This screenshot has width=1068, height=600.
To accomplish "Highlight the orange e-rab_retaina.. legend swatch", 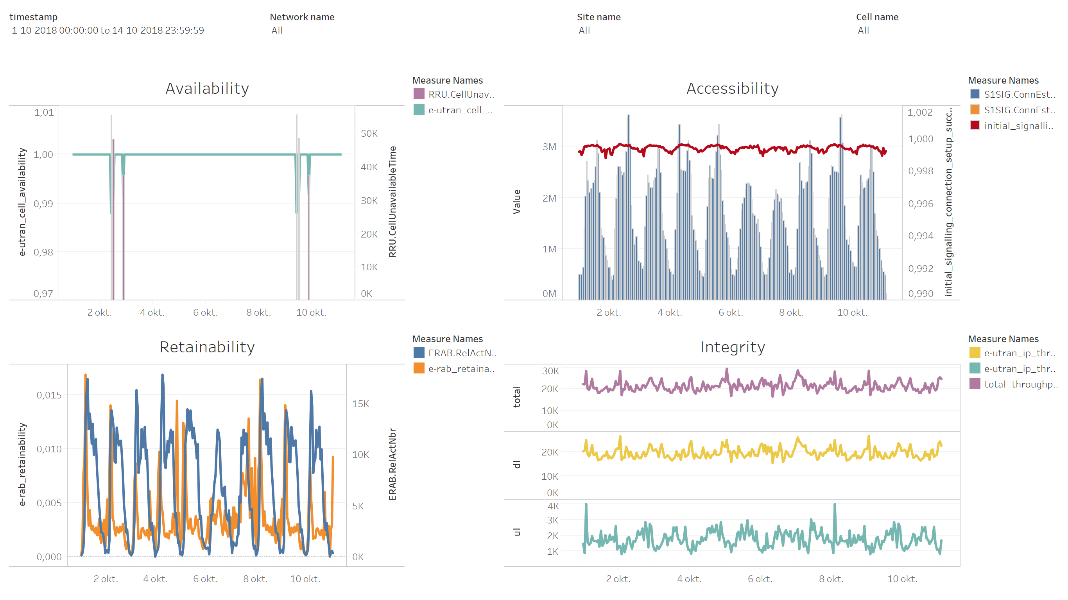I will [x=419, y=368].
